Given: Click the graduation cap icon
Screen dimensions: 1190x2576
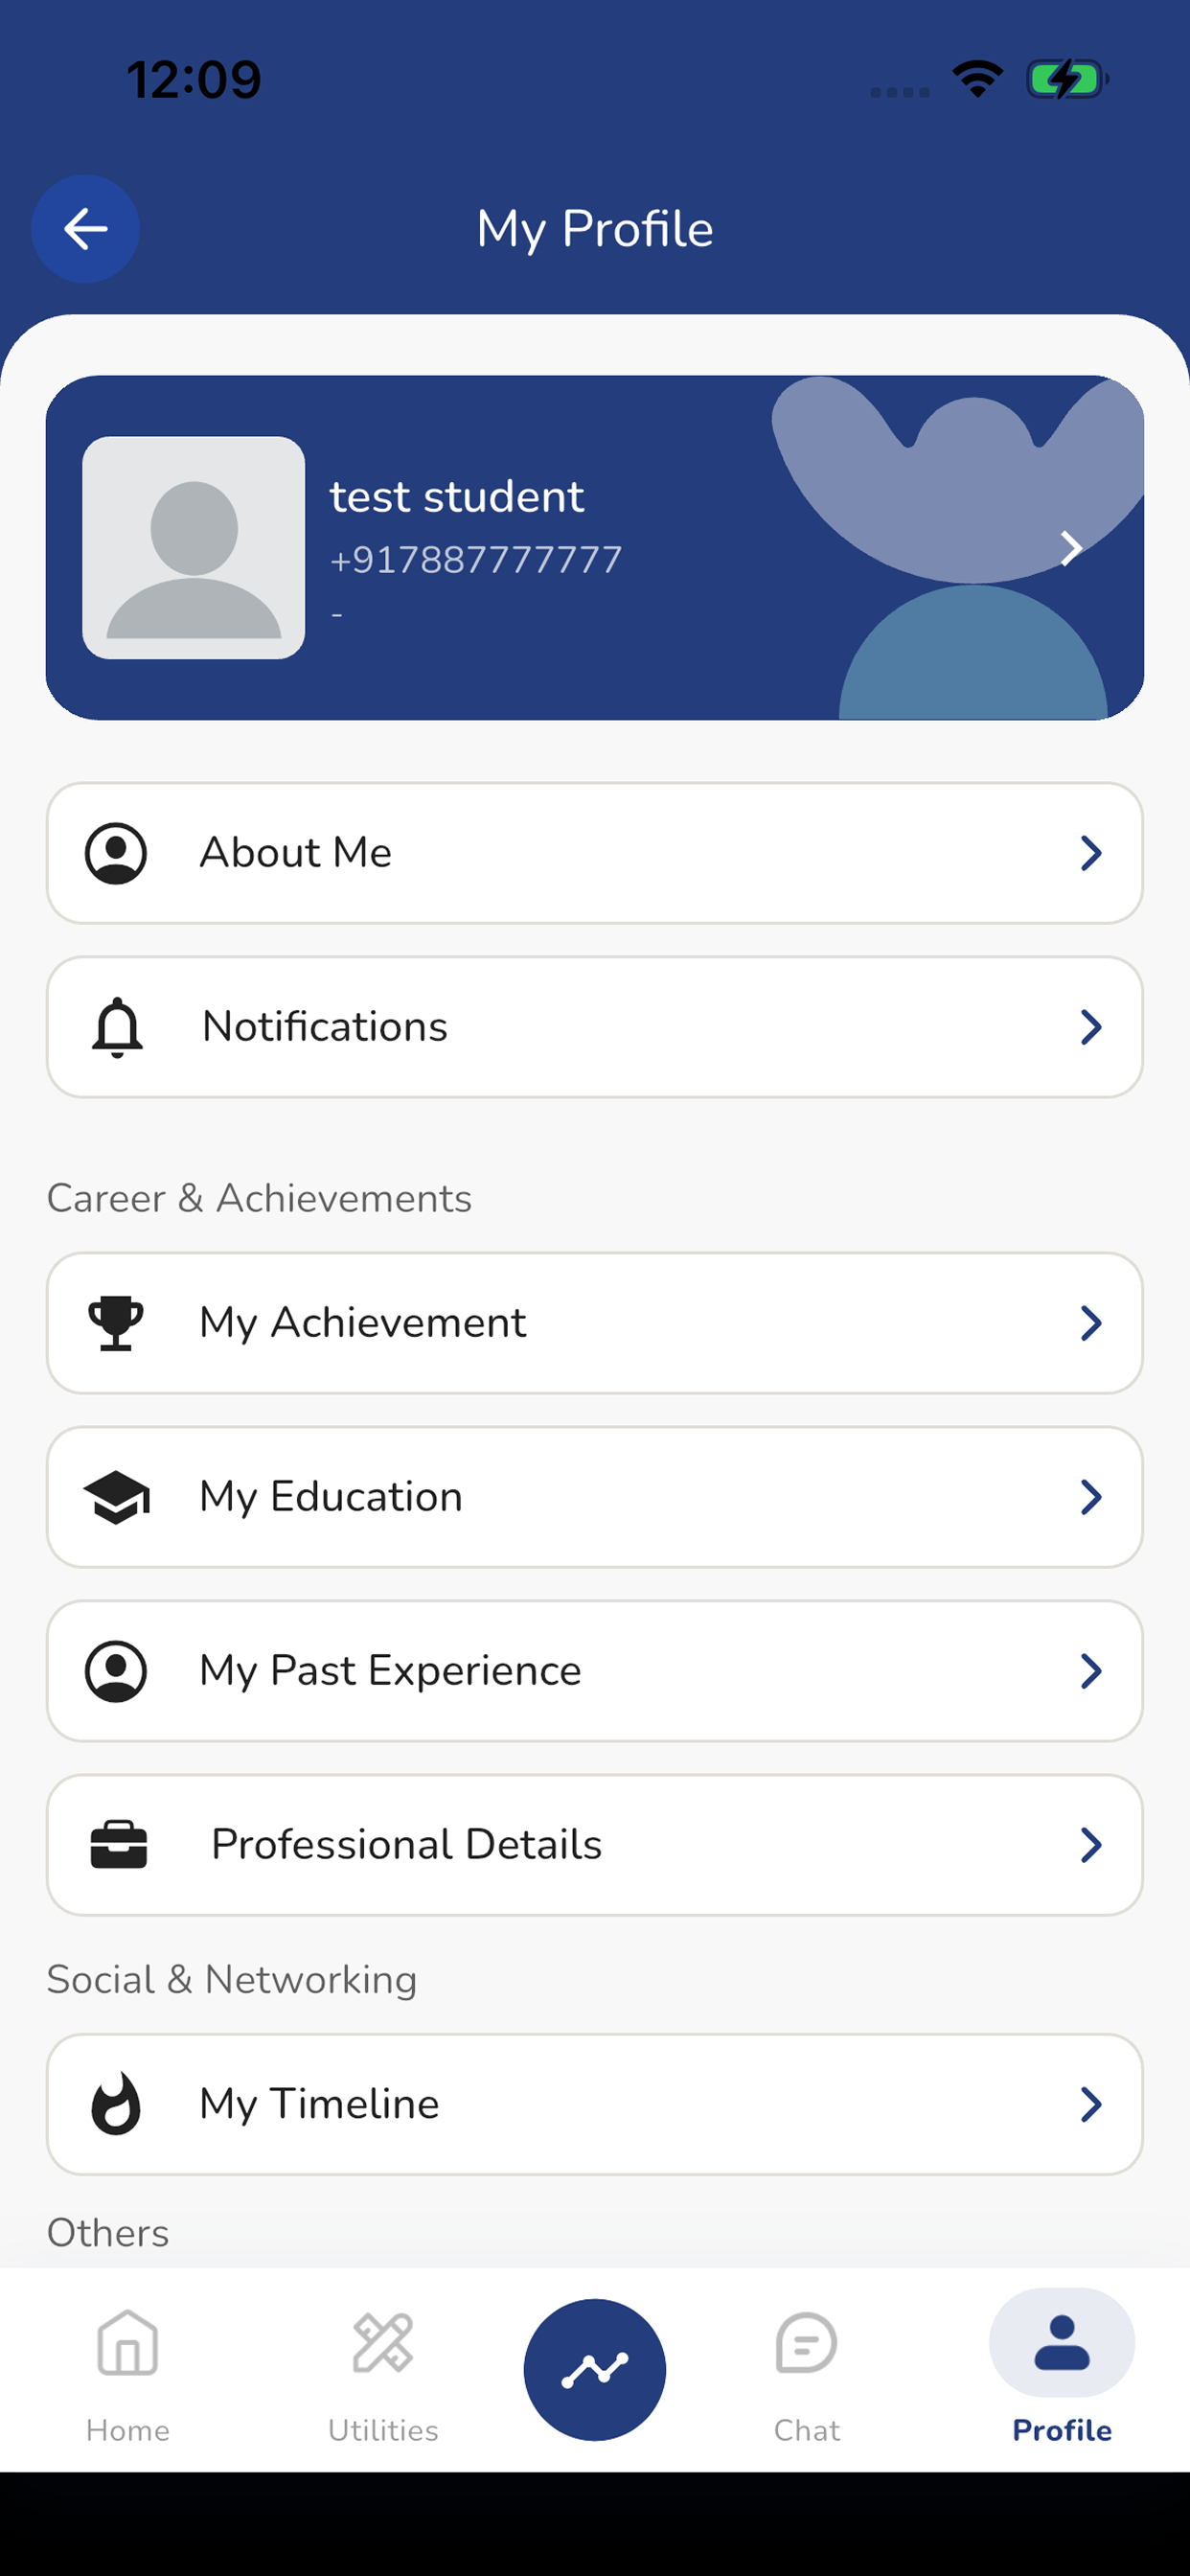Looking at the screenshot, I should point(117,1497).
